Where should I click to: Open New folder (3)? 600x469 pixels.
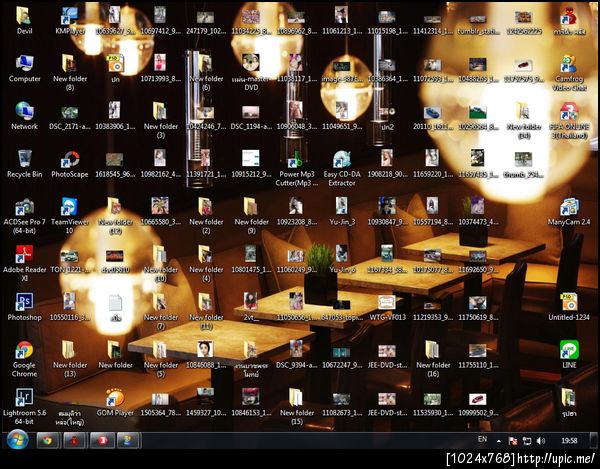(161, 121)
